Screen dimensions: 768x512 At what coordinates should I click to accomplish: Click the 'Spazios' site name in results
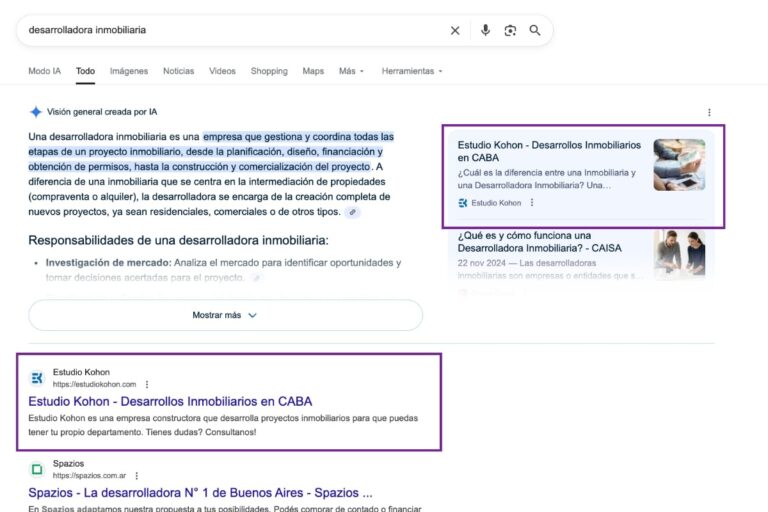coord(68,463)
